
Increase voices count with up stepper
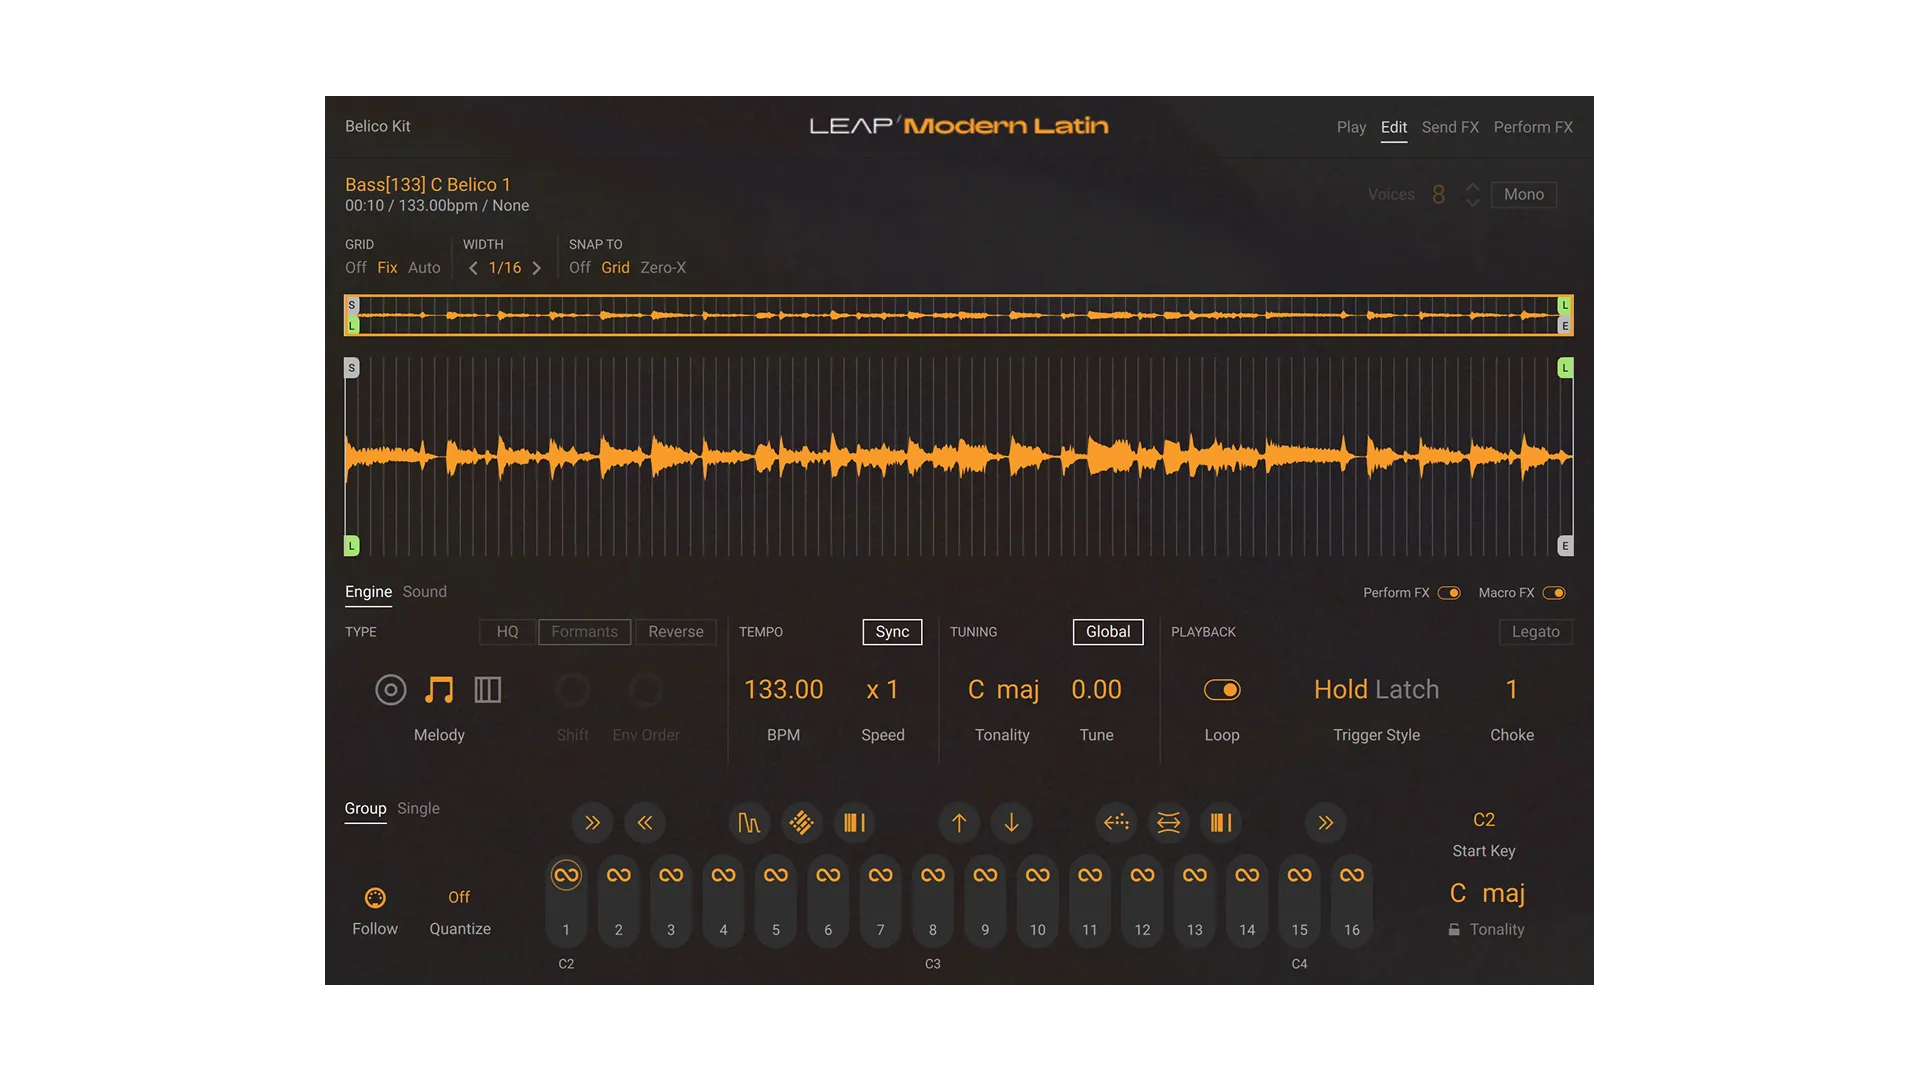click(x=1472, y=187)
